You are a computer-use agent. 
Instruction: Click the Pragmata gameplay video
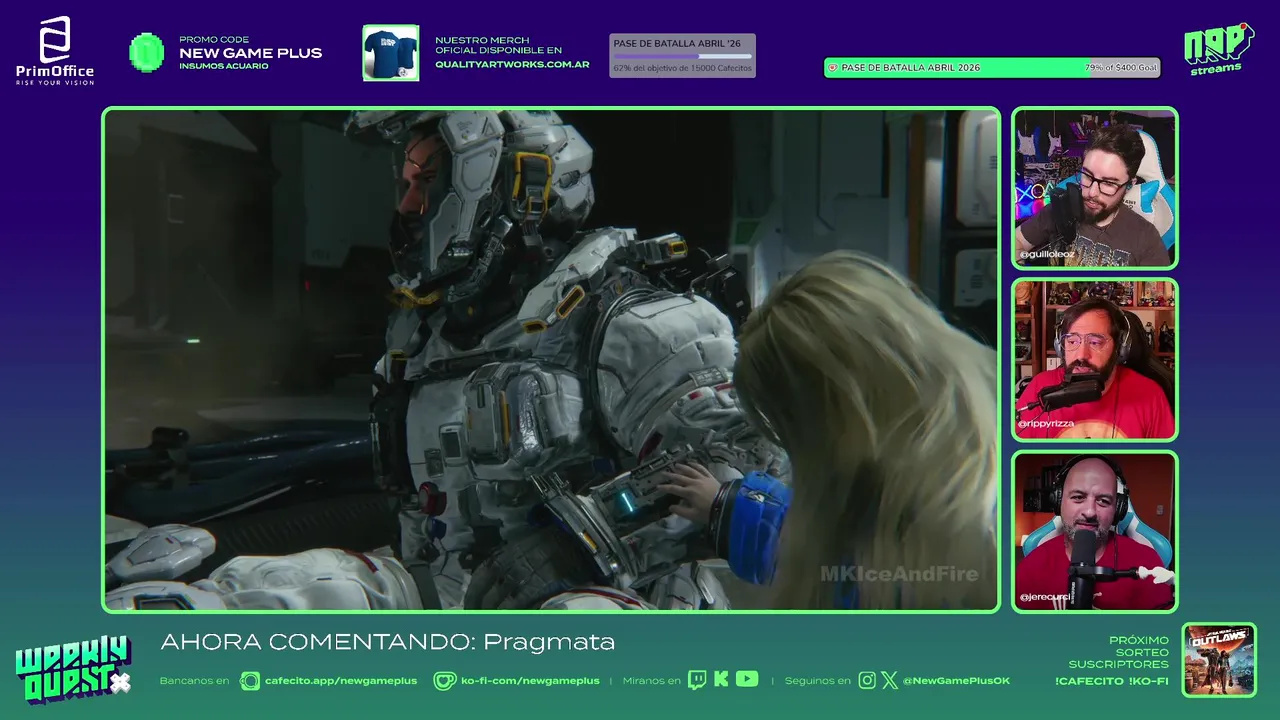pos(551,360)
